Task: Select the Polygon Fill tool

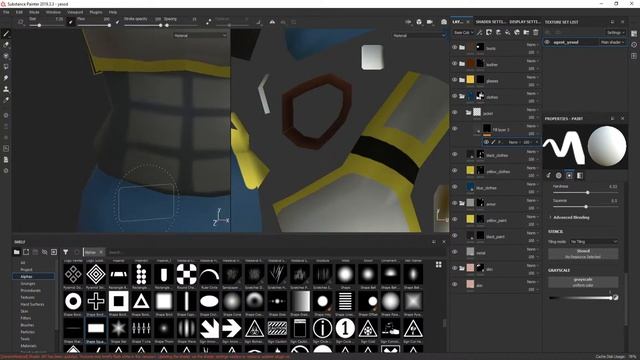Action: [6, 67]
